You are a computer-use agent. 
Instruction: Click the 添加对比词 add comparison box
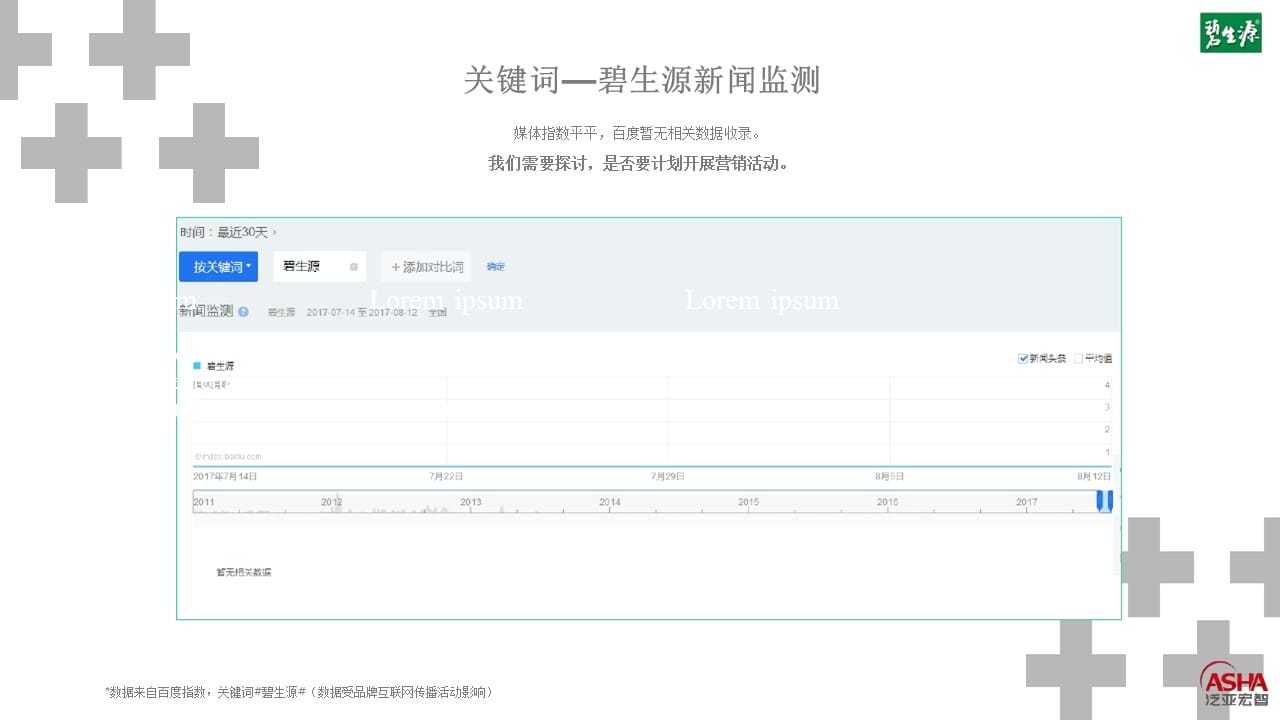point(426,267)
